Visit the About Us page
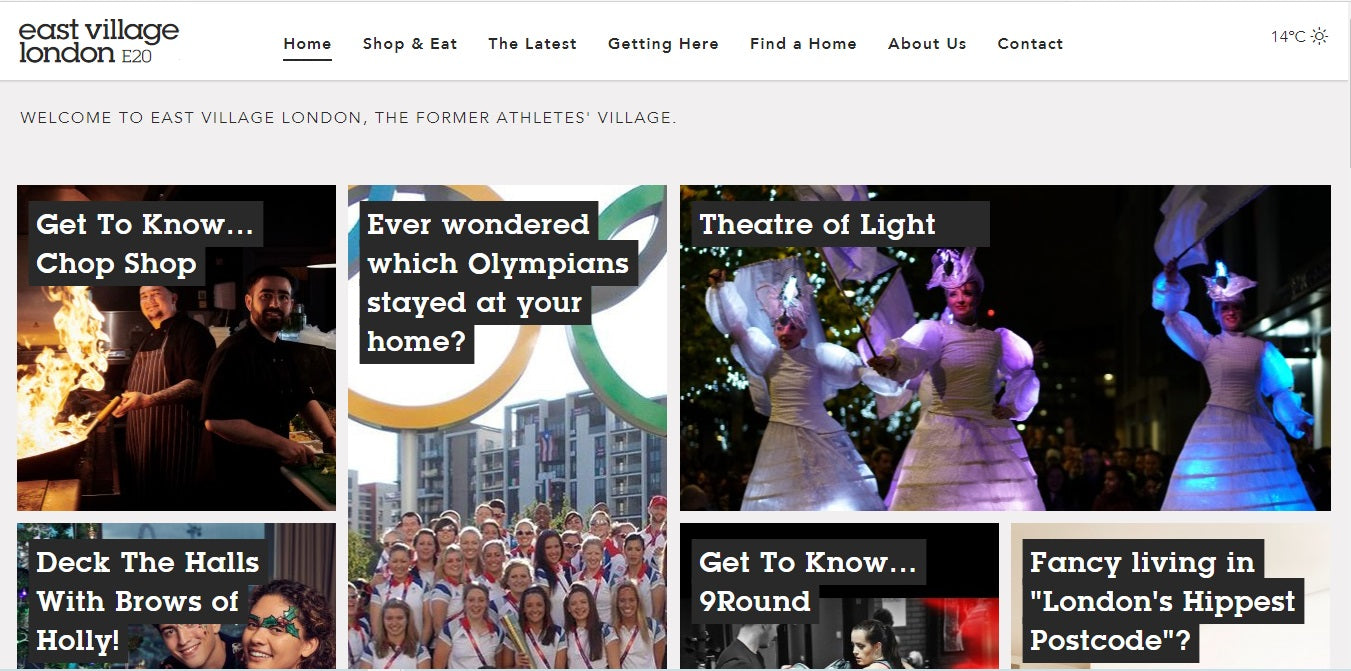Screen dimensions: 1351x671 click(x=927, y=44)
